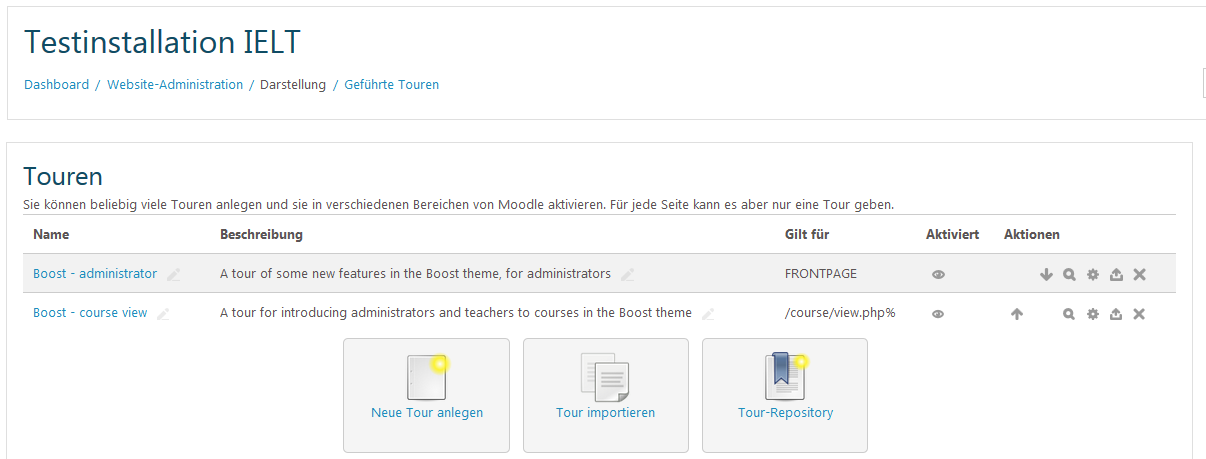This screenshot has width=1206, height=459.
Task: Open the Dashboard breadcrumb link
Action: [56, 85]
